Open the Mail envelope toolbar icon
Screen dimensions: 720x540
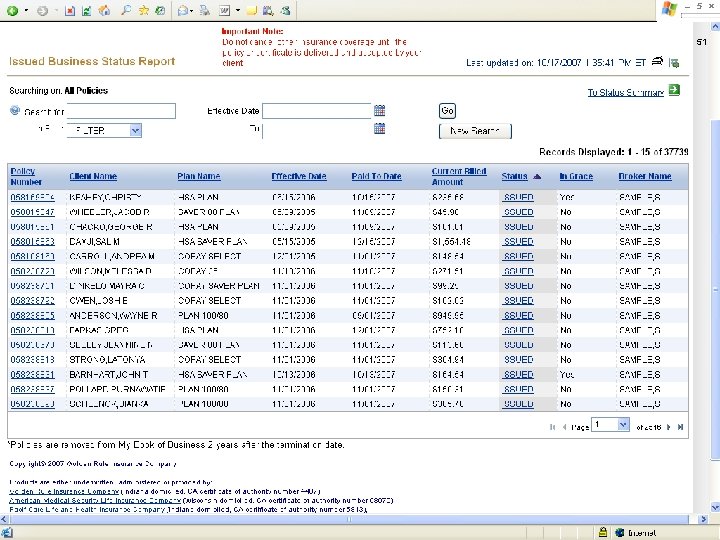click(x=183, y=11)
